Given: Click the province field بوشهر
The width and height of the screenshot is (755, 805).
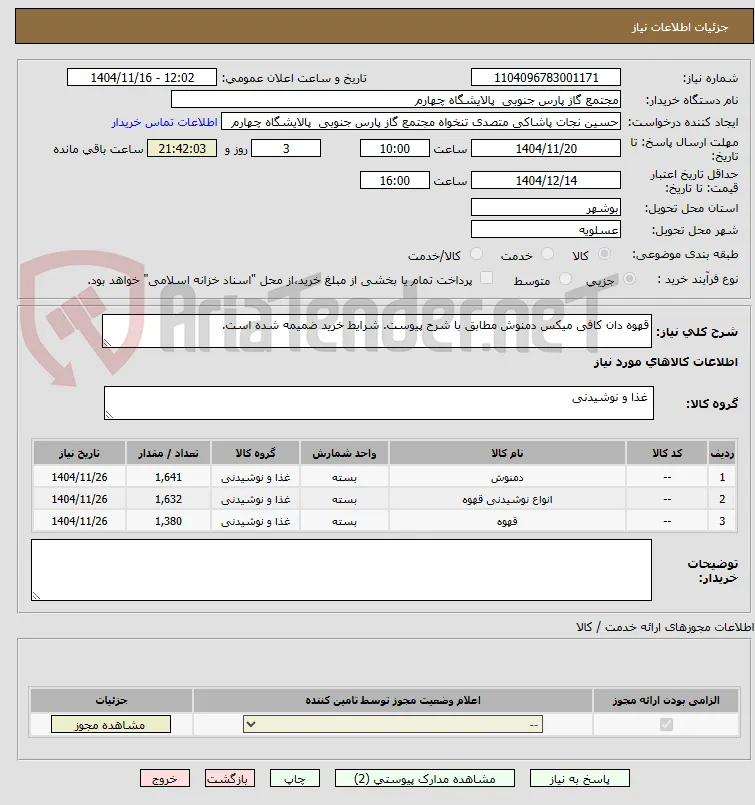Looking at the screenshot, I should [x=546, y=207].
